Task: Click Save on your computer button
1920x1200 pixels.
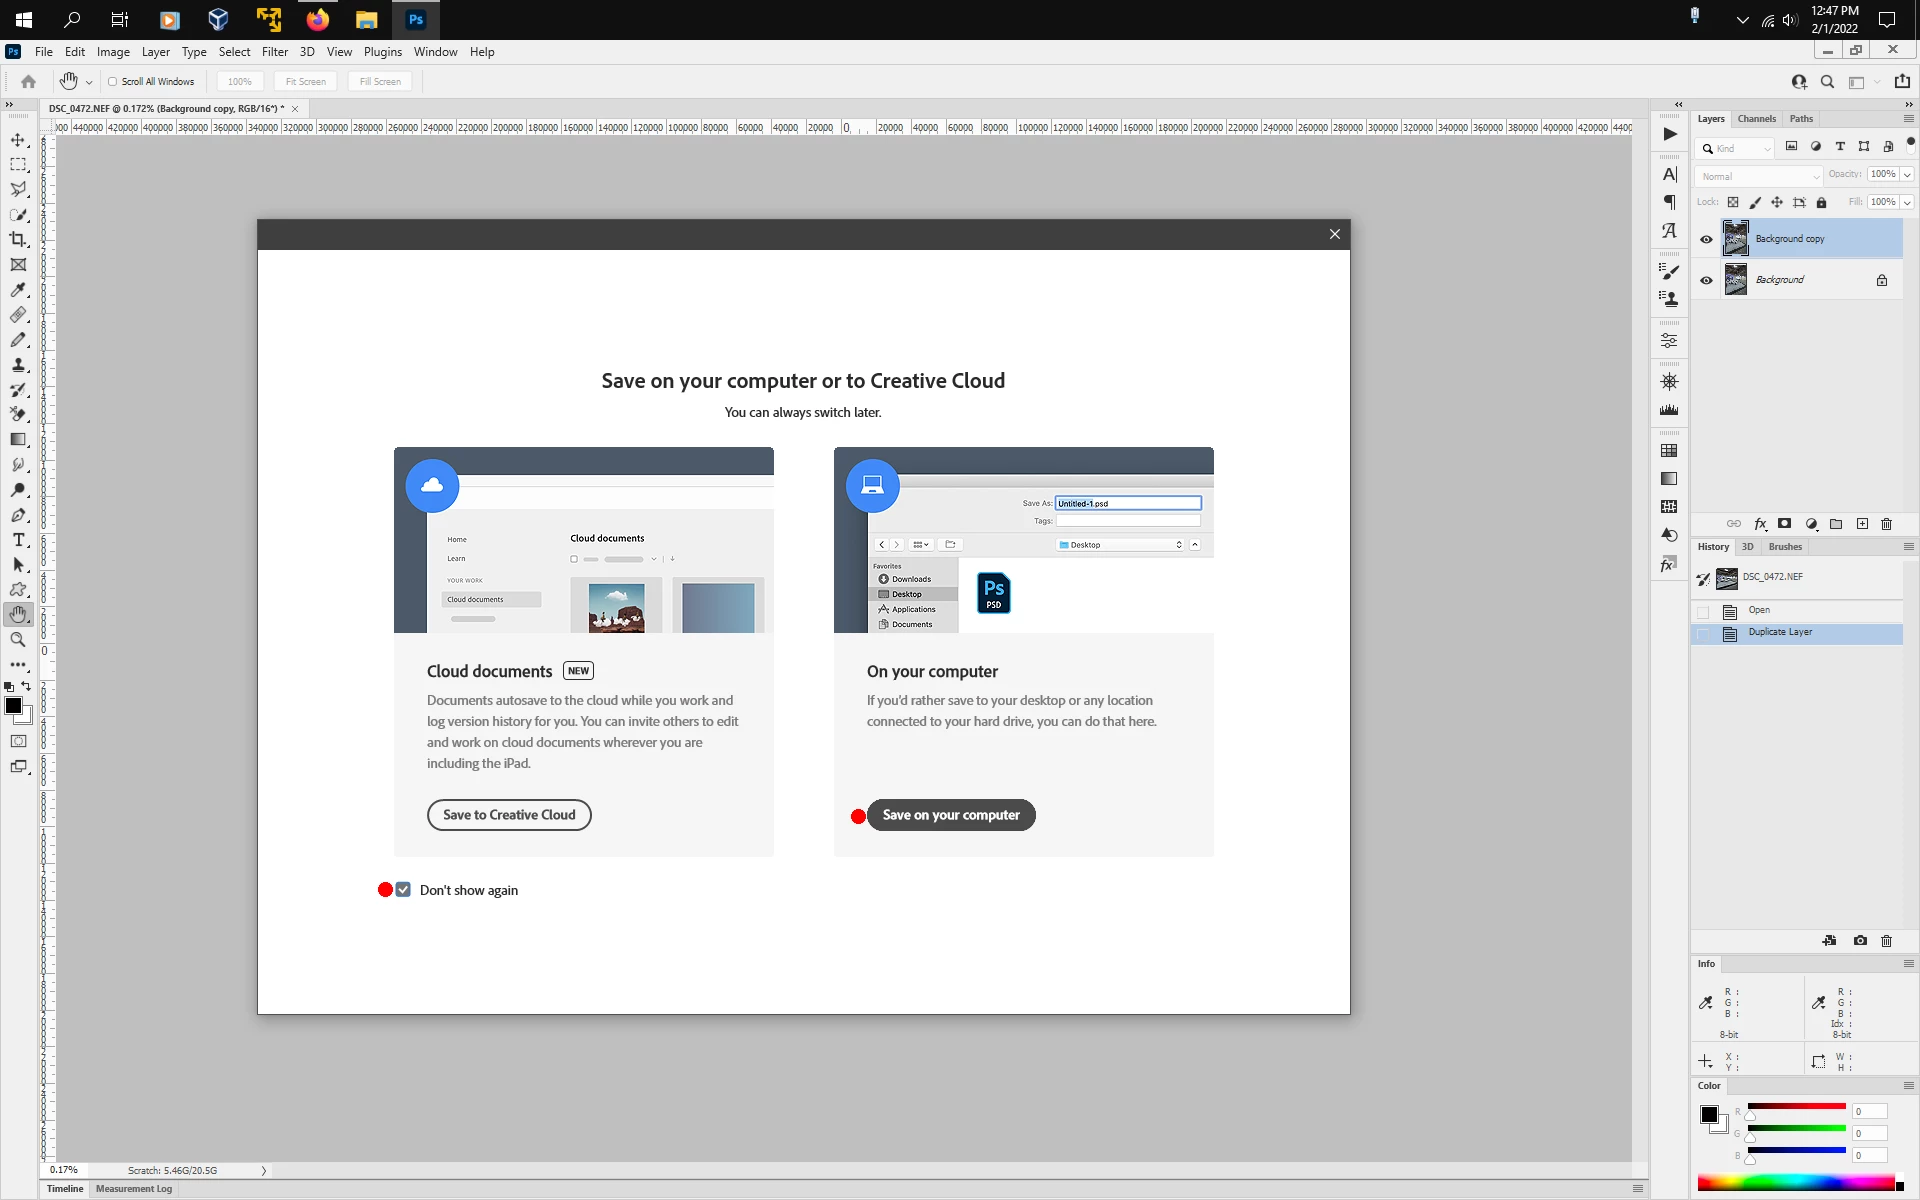Action: [951, 815]
